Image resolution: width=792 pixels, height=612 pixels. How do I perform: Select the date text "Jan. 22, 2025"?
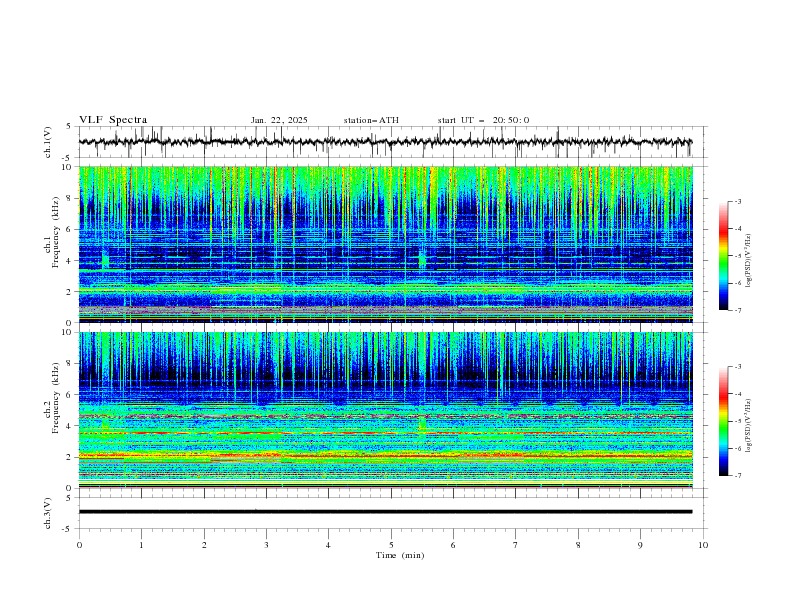click(279, 120)
